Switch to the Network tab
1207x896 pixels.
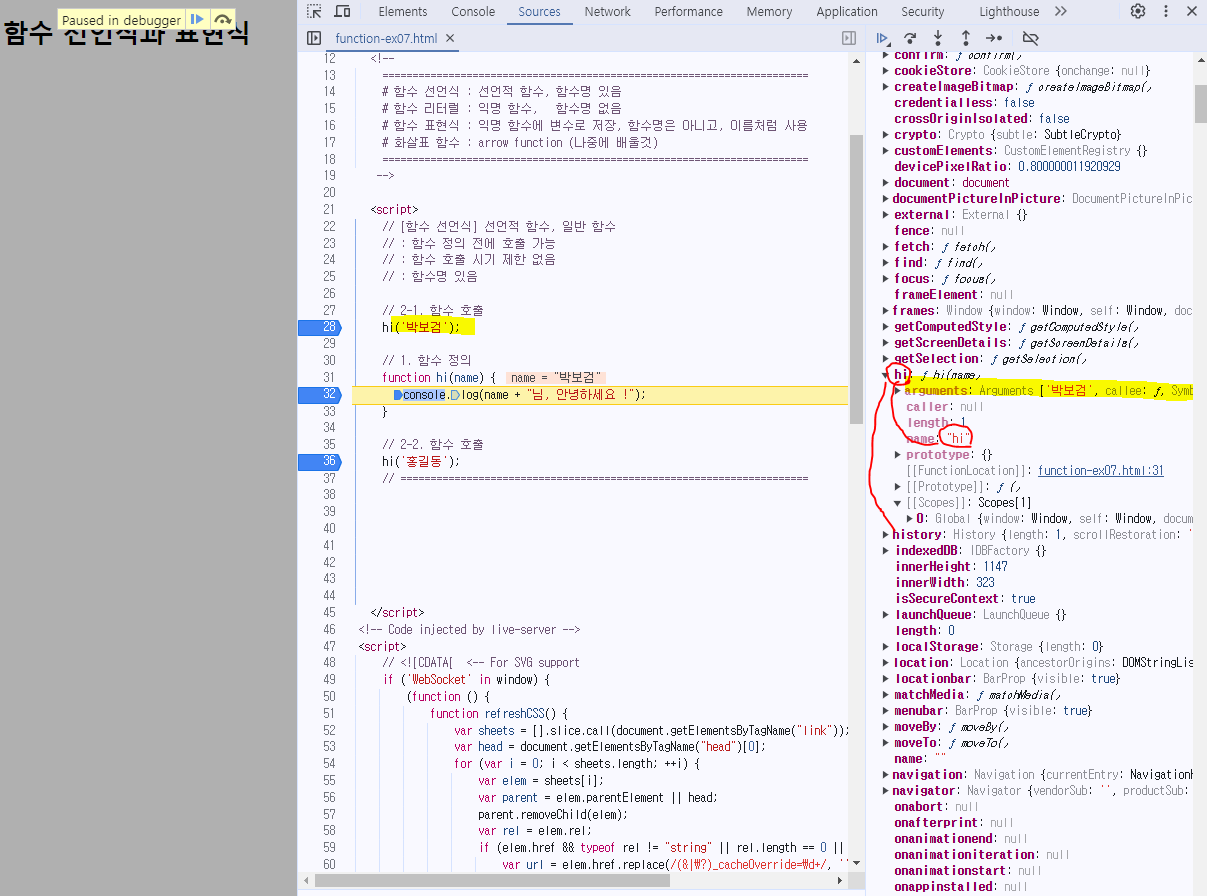coord(608,12)
